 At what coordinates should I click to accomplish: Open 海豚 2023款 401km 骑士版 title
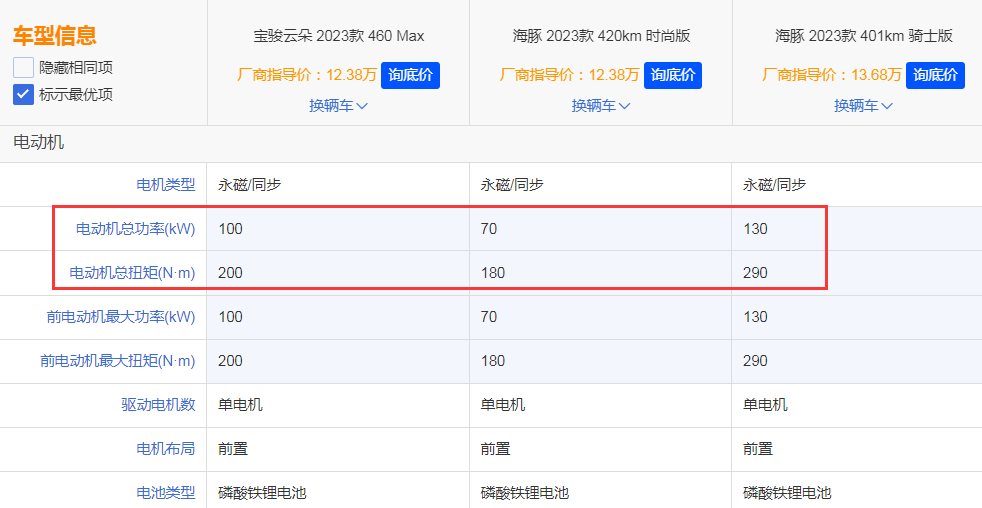864,36
